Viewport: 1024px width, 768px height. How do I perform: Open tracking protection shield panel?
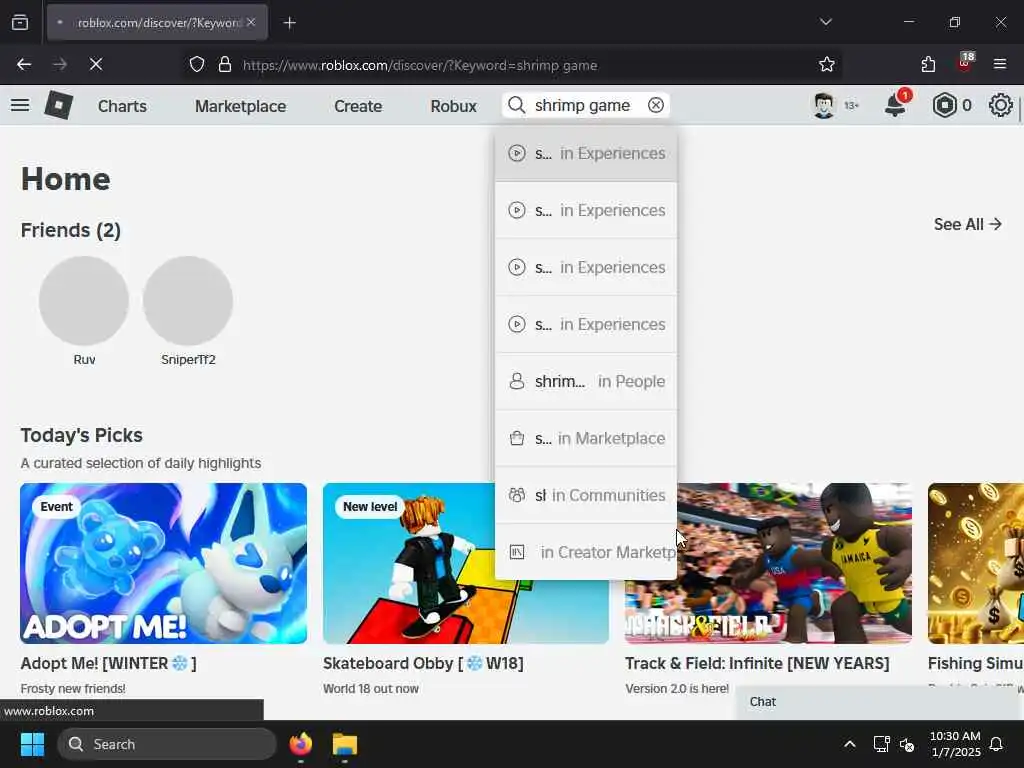(x=197, y=65)
